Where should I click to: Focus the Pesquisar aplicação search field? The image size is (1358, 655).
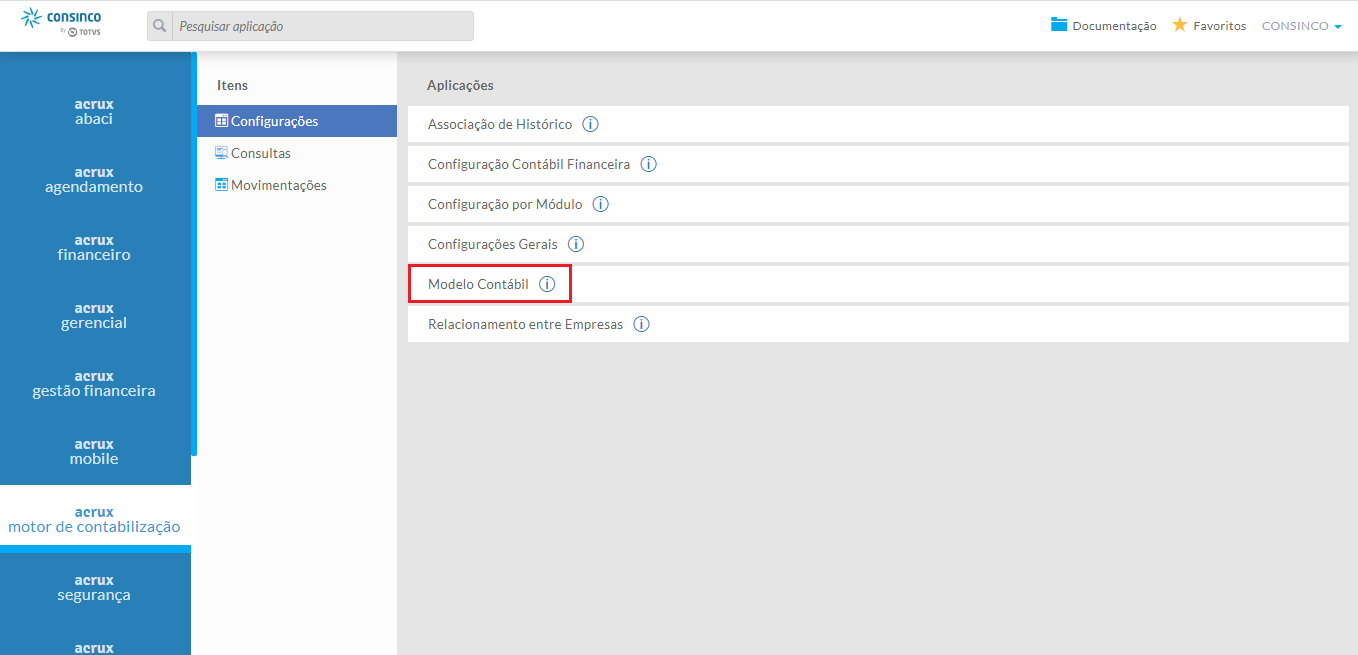pyautogui.click(x=323, y=26)
